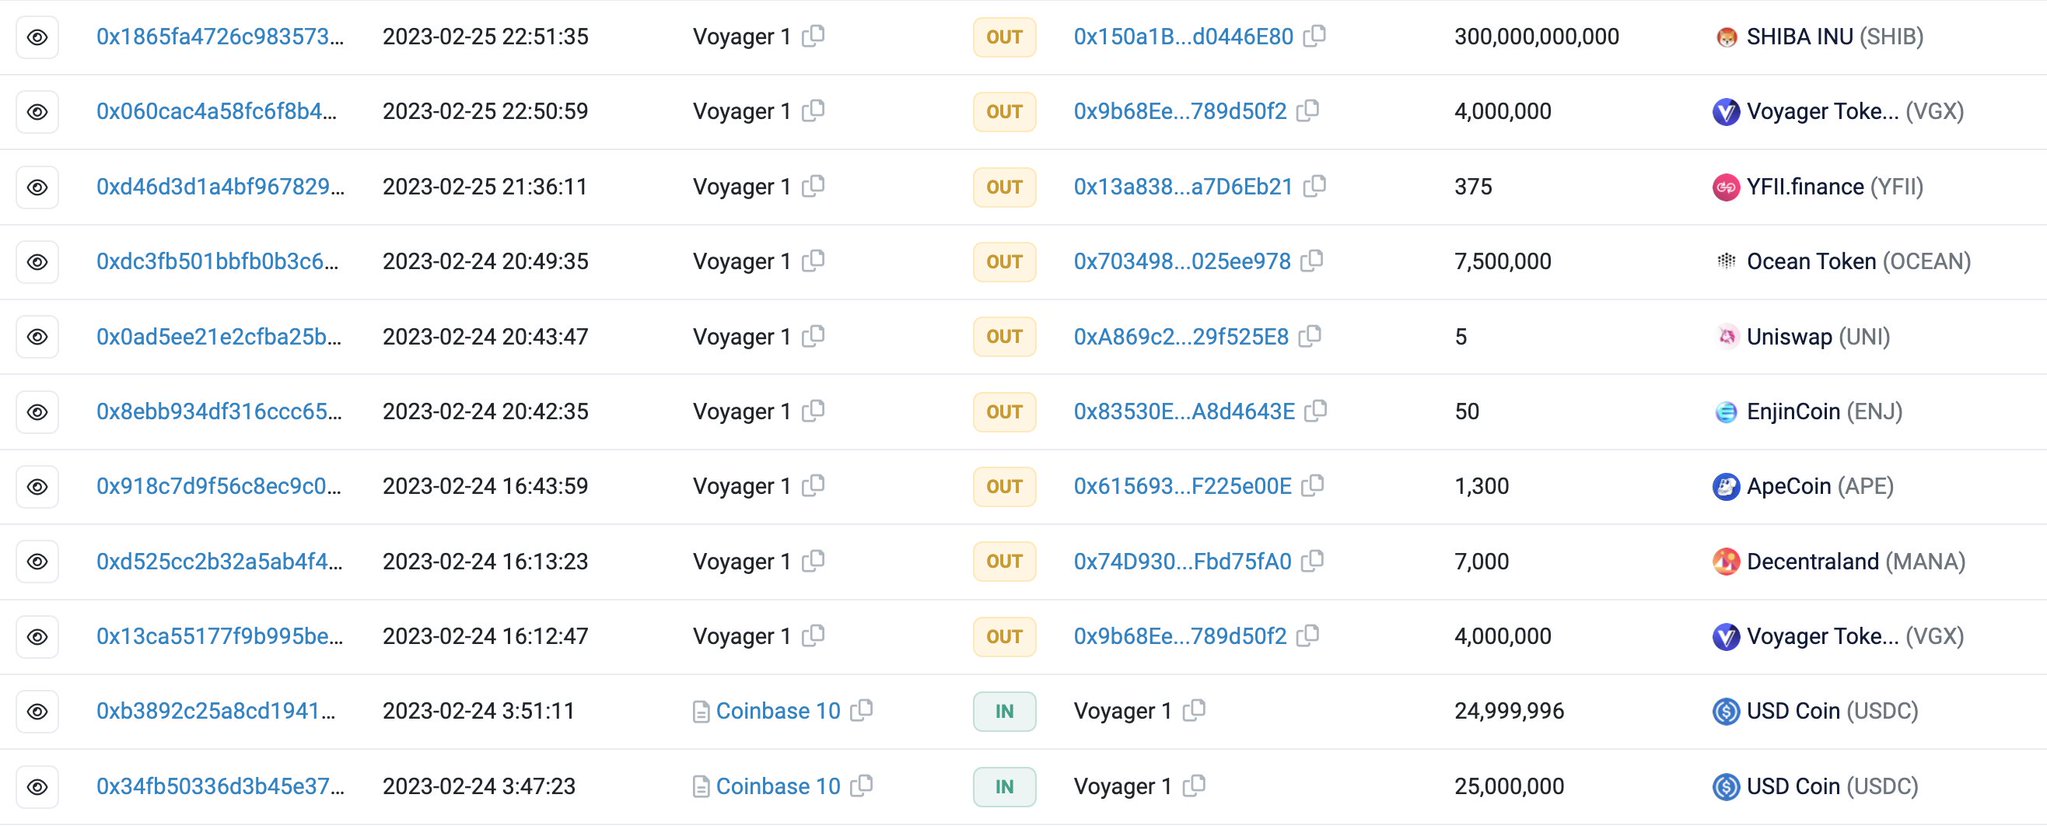
Task: Open transaction hash 0x918c7d9f56c8ec9c0
Action: [218, 486]
